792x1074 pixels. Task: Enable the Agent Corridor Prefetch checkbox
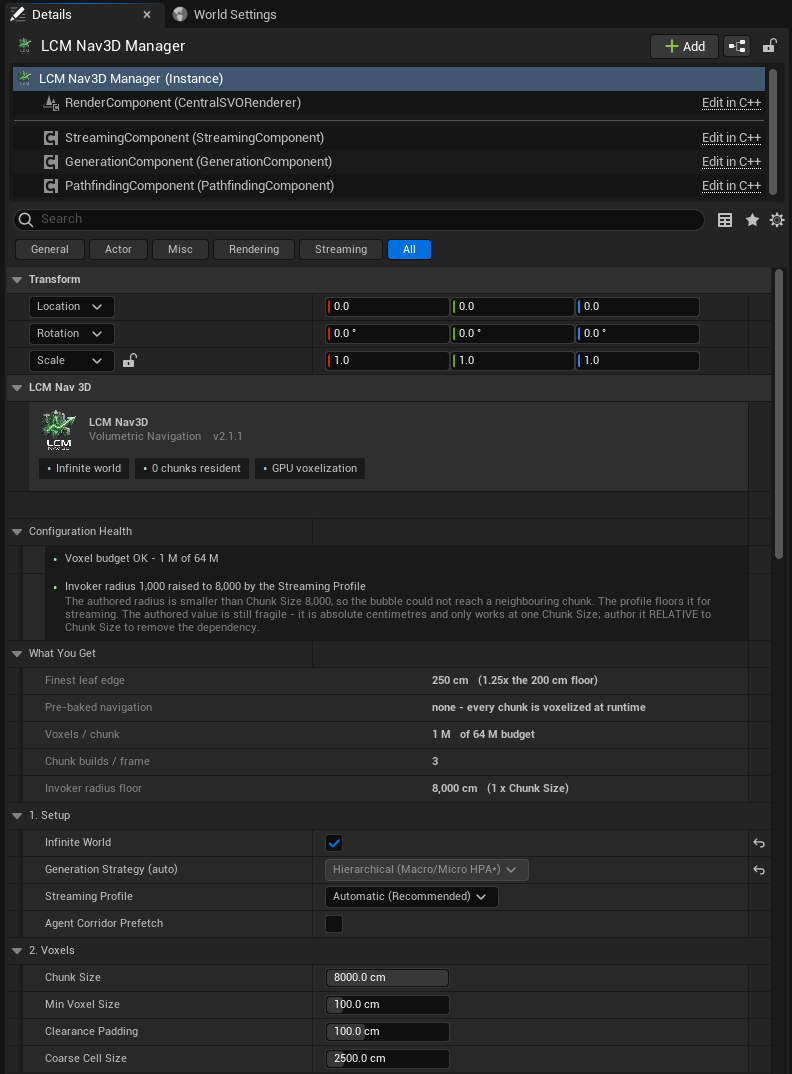pos(334,924)
